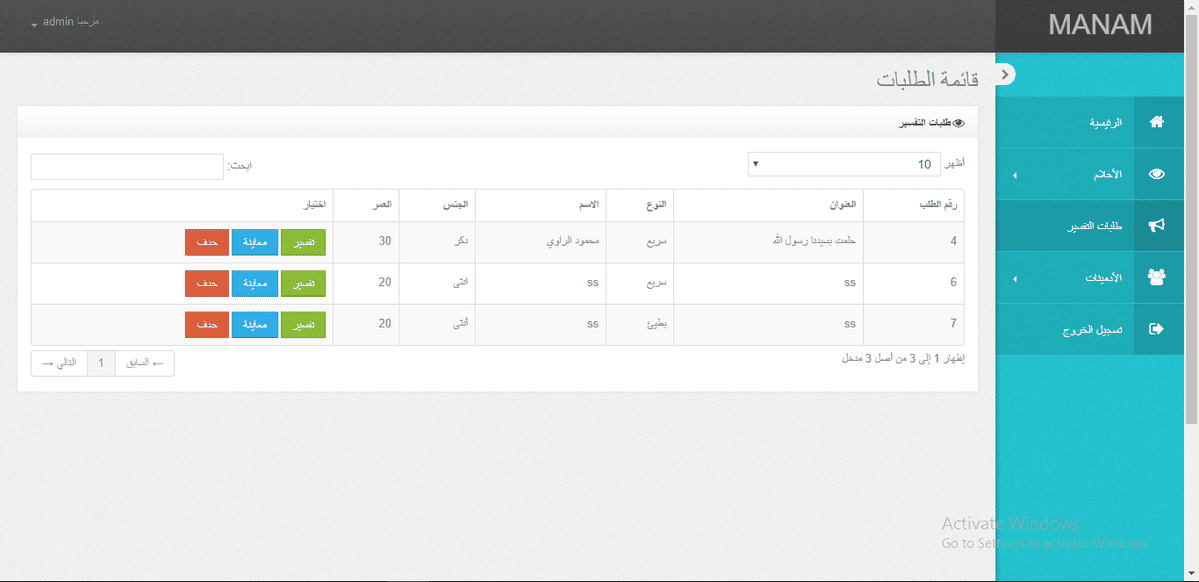The image size is (1199, 582).
Task: Sort by رقم الطلب column header
Action: coord(914,205)
